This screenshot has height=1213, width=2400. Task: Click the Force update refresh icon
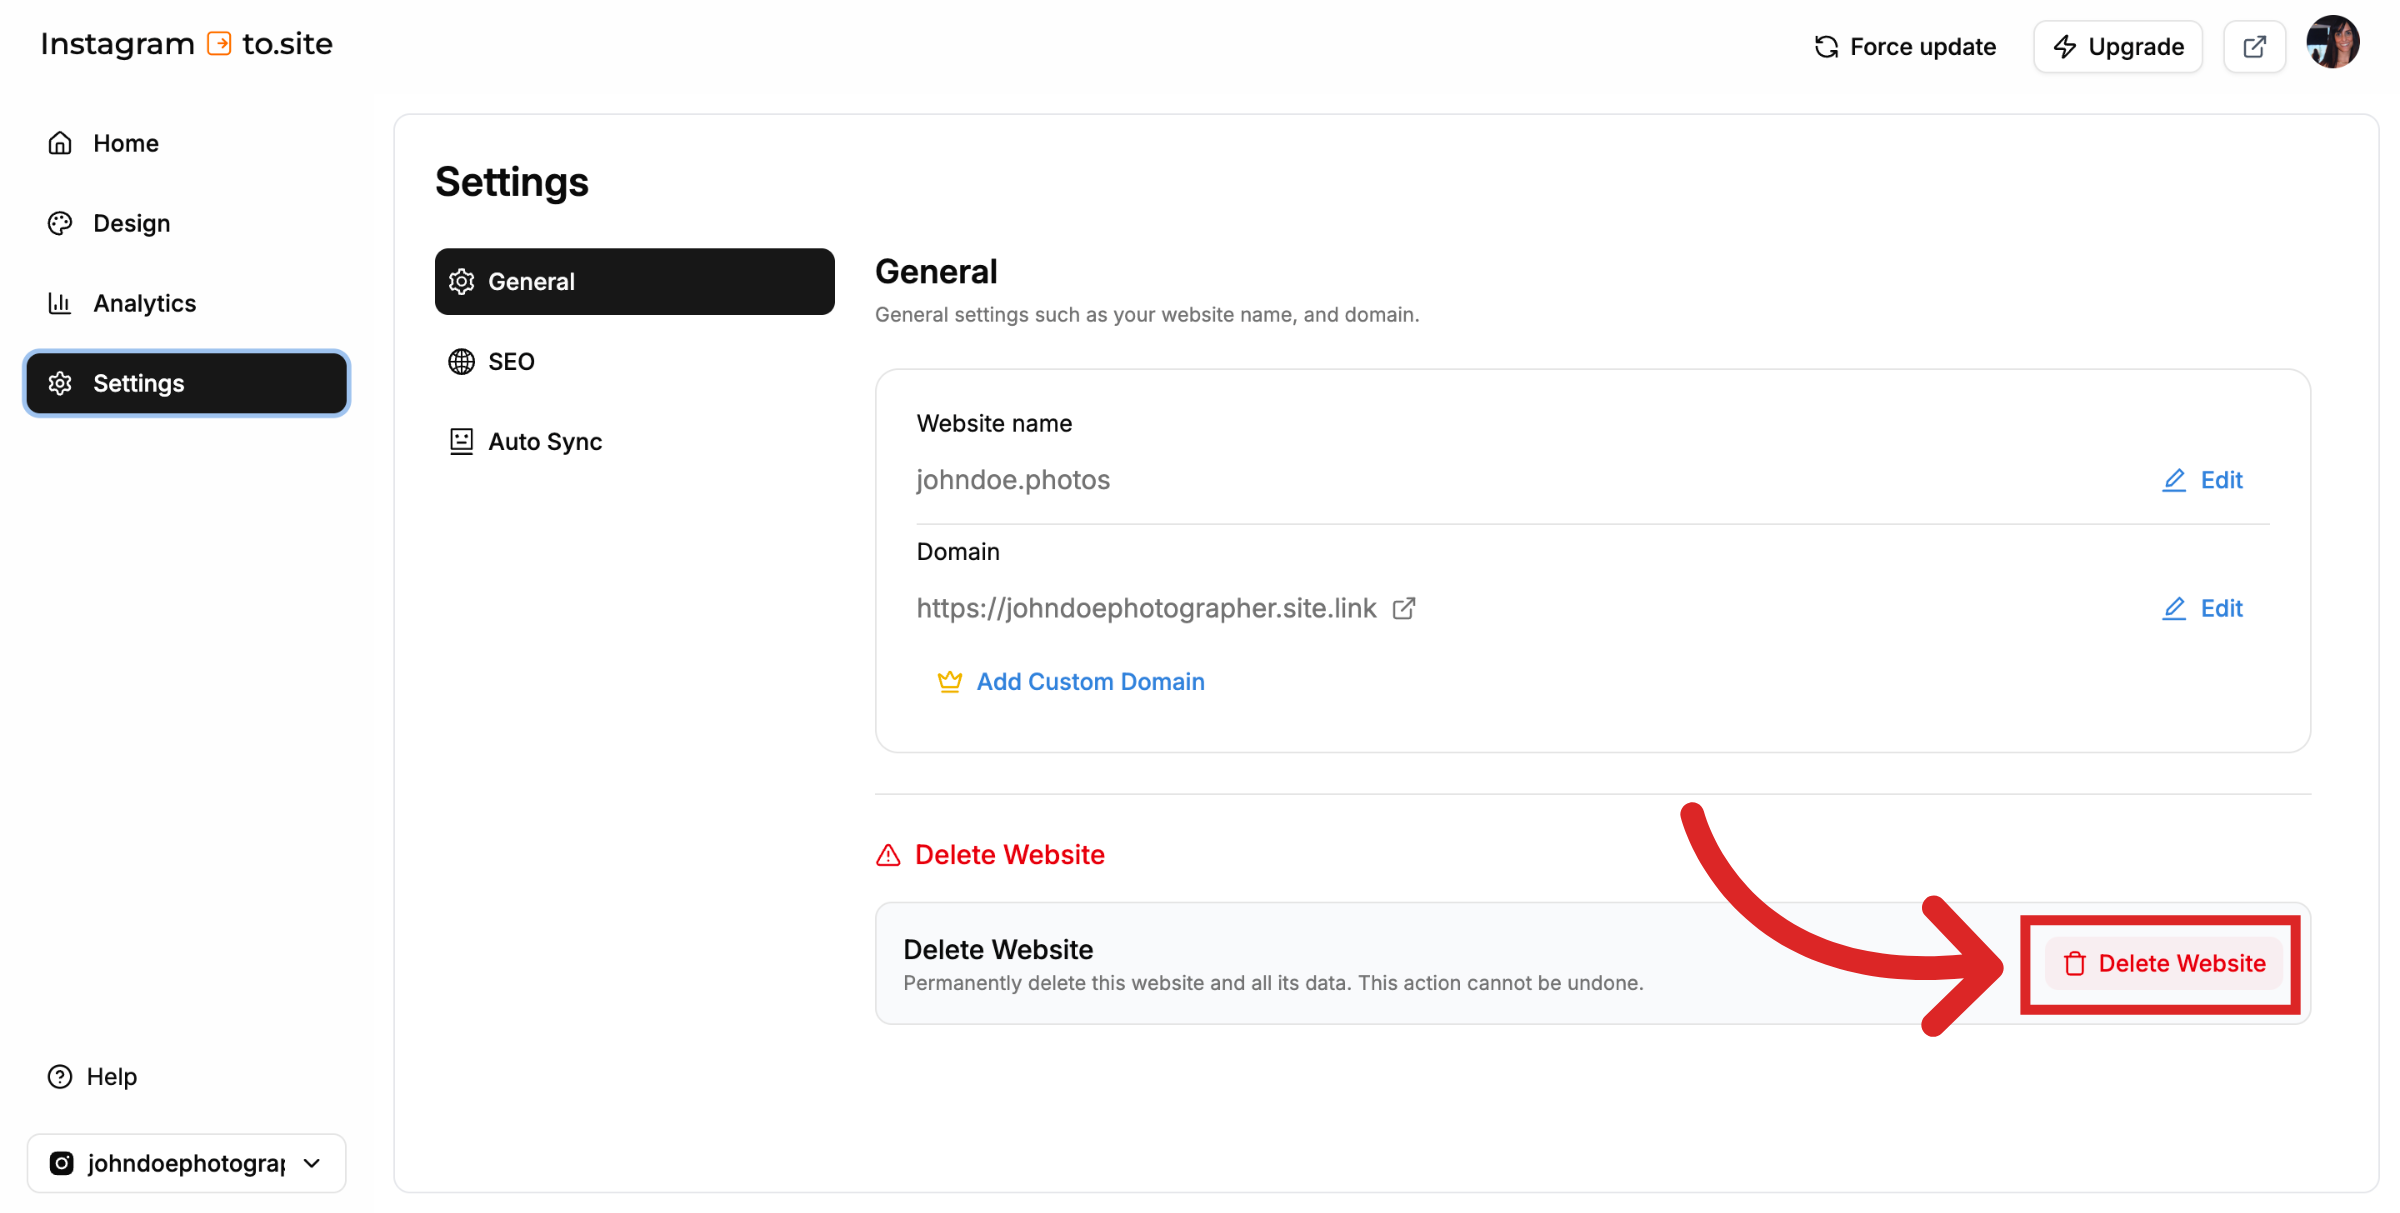pos(1825,46)
